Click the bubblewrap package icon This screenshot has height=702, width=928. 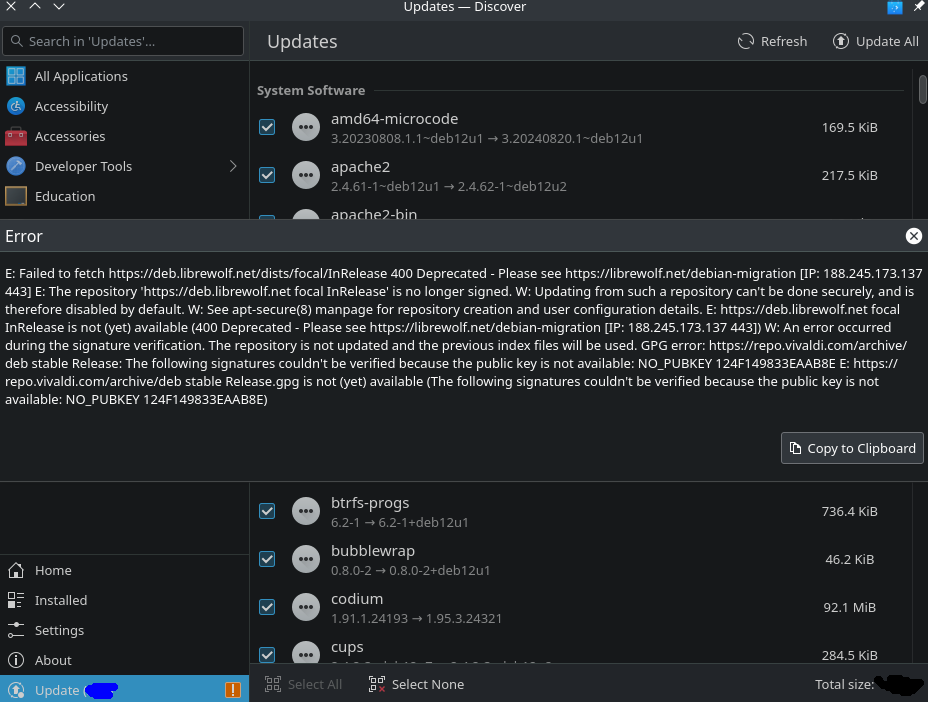tap(306, 559)
